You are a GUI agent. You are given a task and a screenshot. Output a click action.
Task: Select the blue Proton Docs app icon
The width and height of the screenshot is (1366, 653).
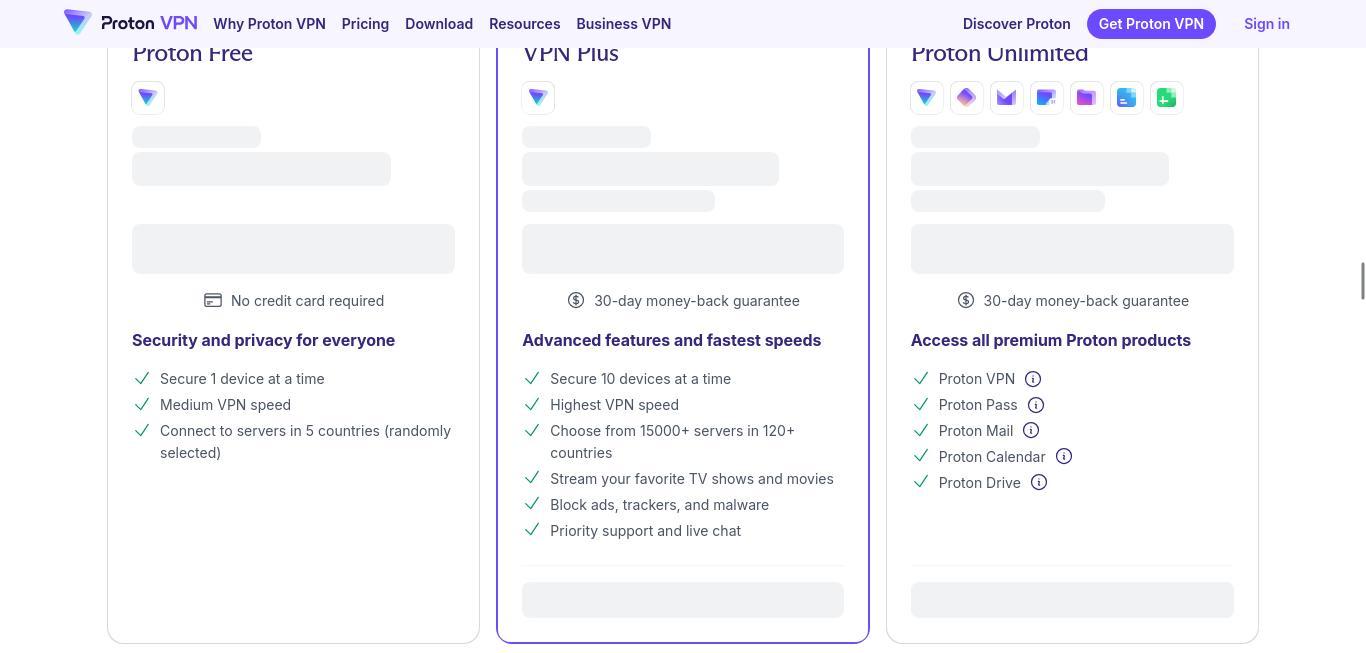click(x=1126, y=98)
